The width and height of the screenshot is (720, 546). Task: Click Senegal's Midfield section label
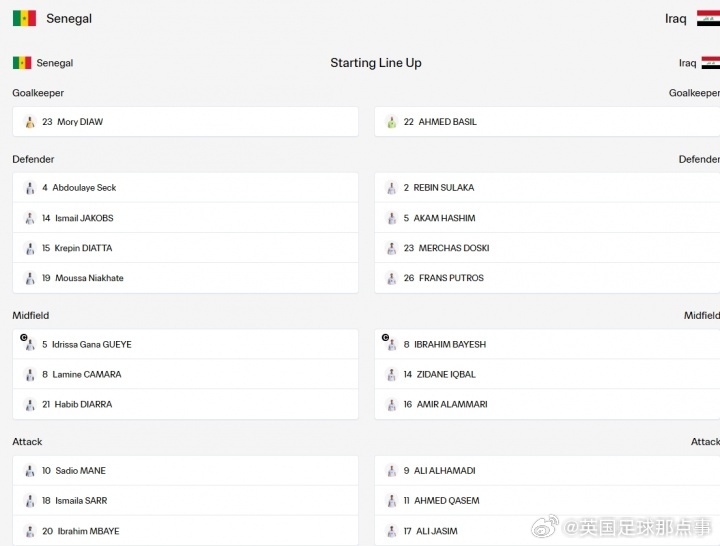[x=30, y=315]
